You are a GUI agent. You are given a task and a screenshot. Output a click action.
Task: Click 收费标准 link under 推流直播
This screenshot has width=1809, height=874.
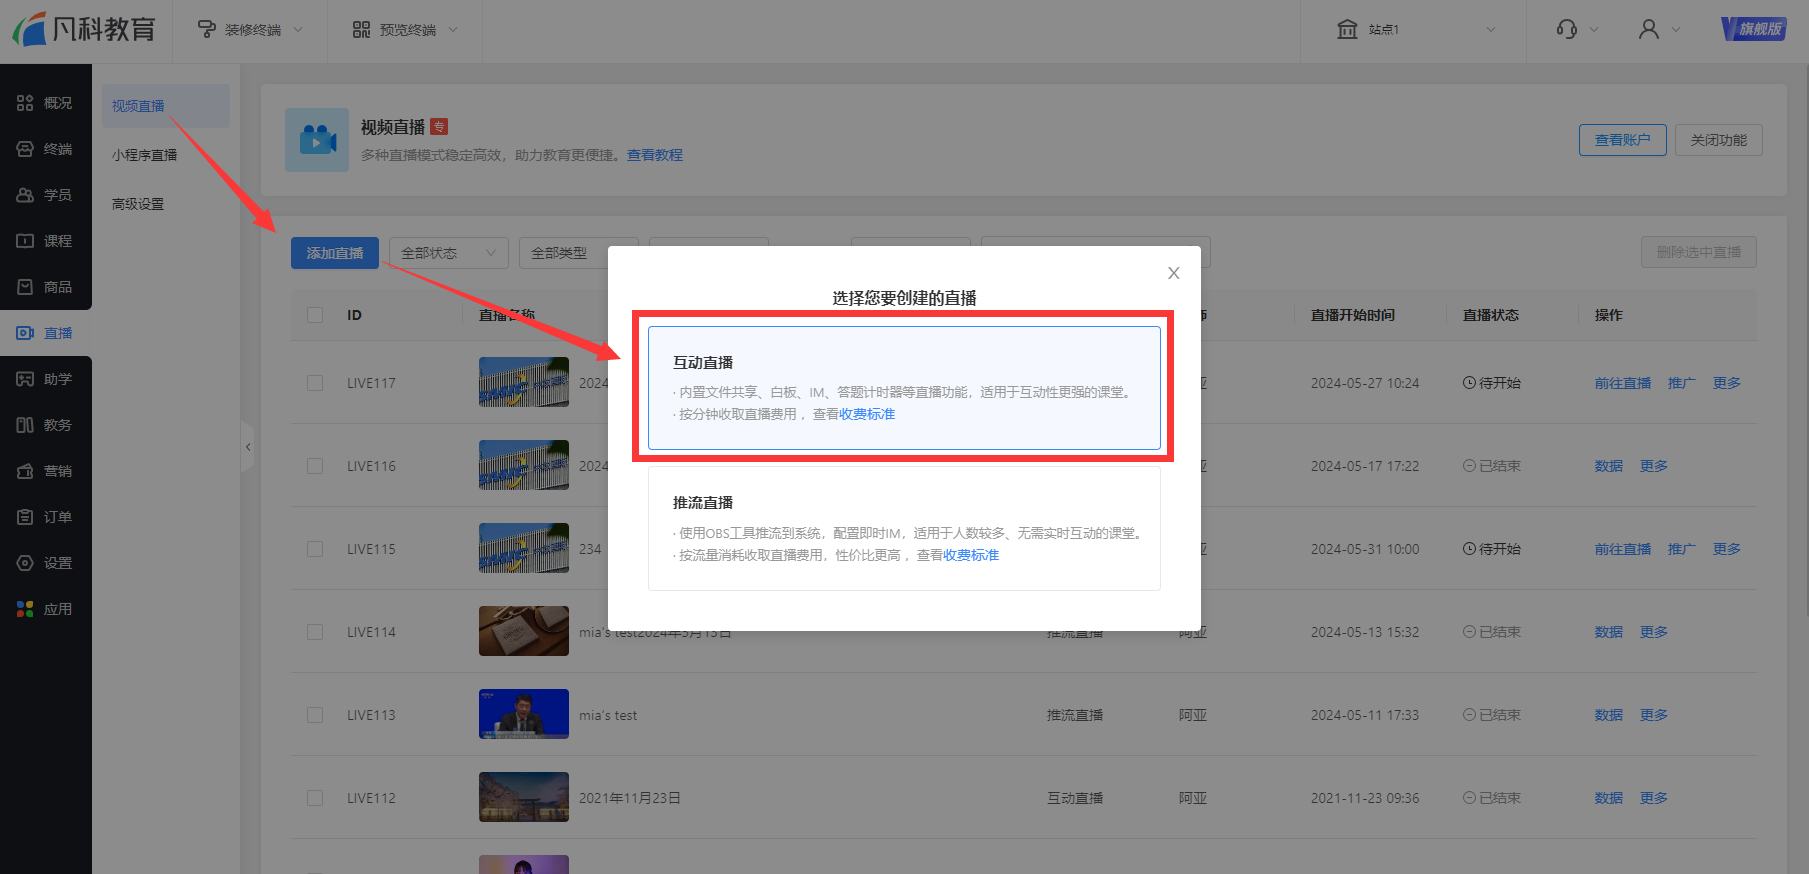tap(970, 555)
